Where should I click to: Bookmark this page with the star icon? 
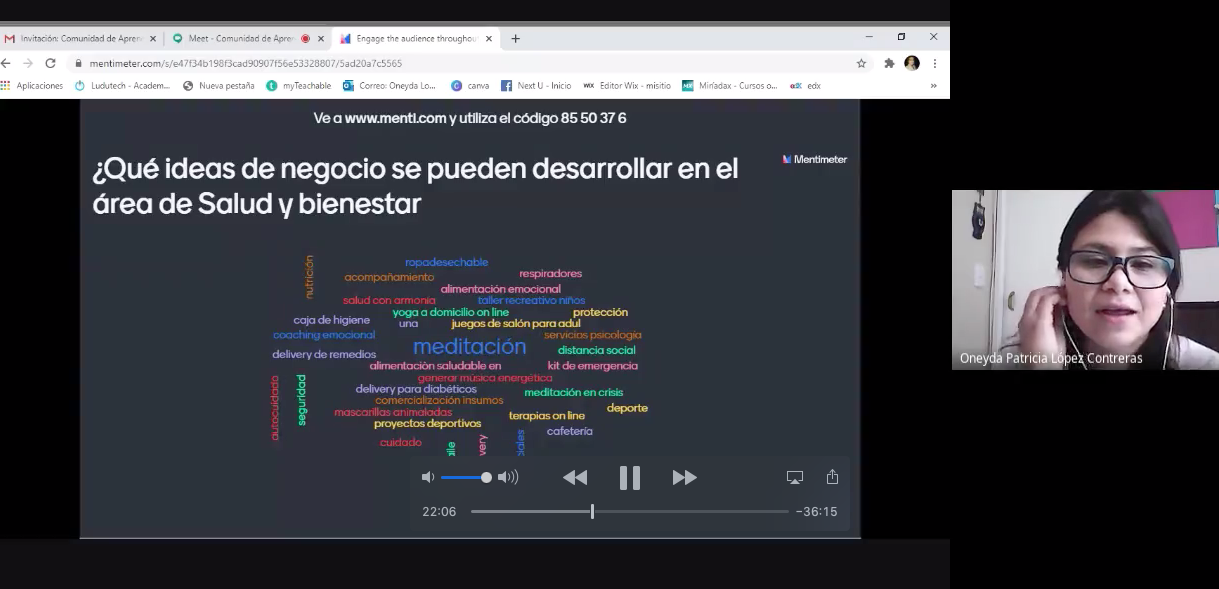pyautogui.click(x=861, y=63)
